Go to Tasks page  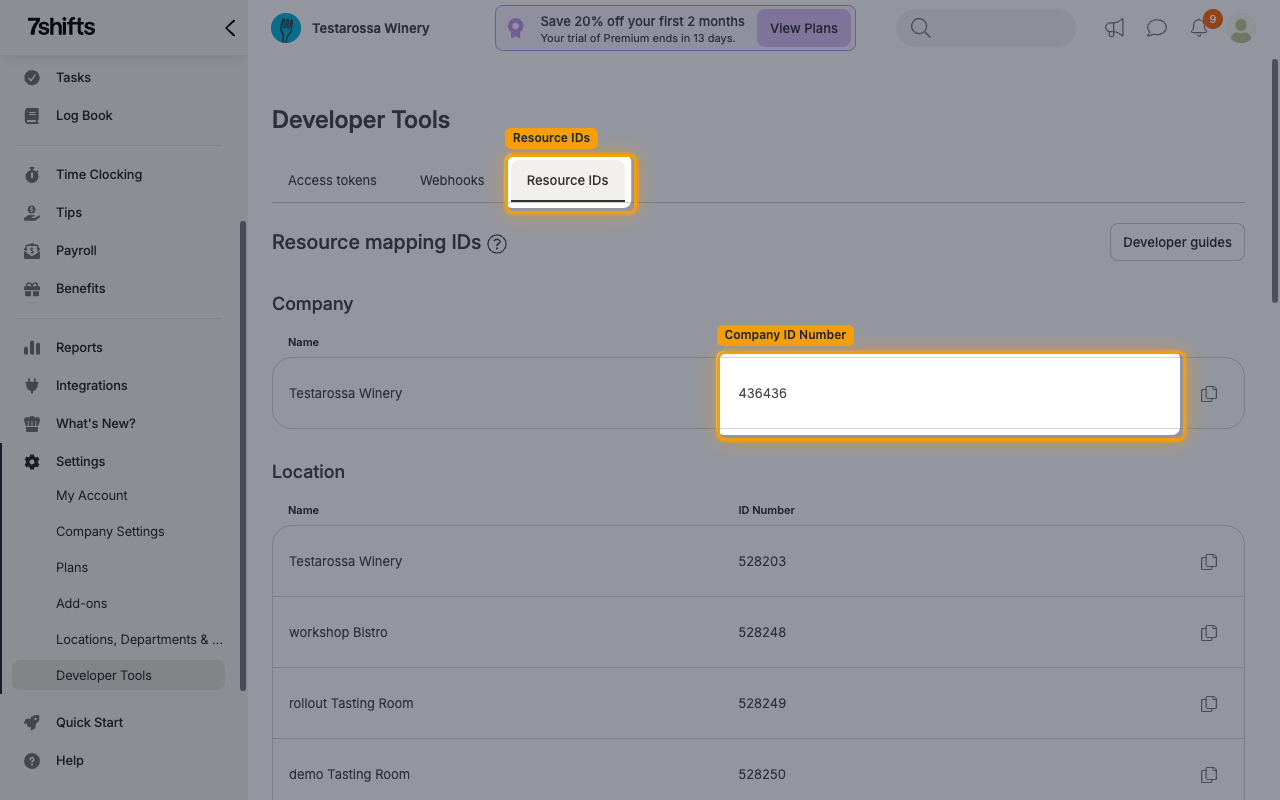click(x=73, y=77)
